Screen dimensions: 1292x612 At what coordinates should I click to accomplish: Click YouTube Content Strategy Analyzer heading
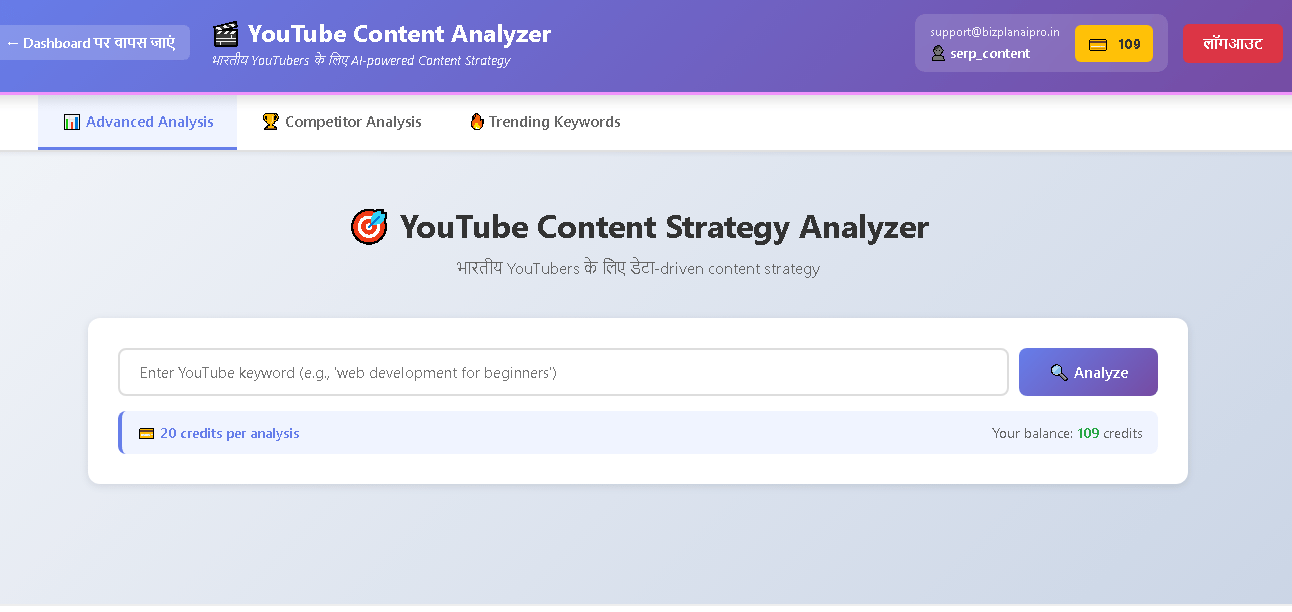point(664,227)
